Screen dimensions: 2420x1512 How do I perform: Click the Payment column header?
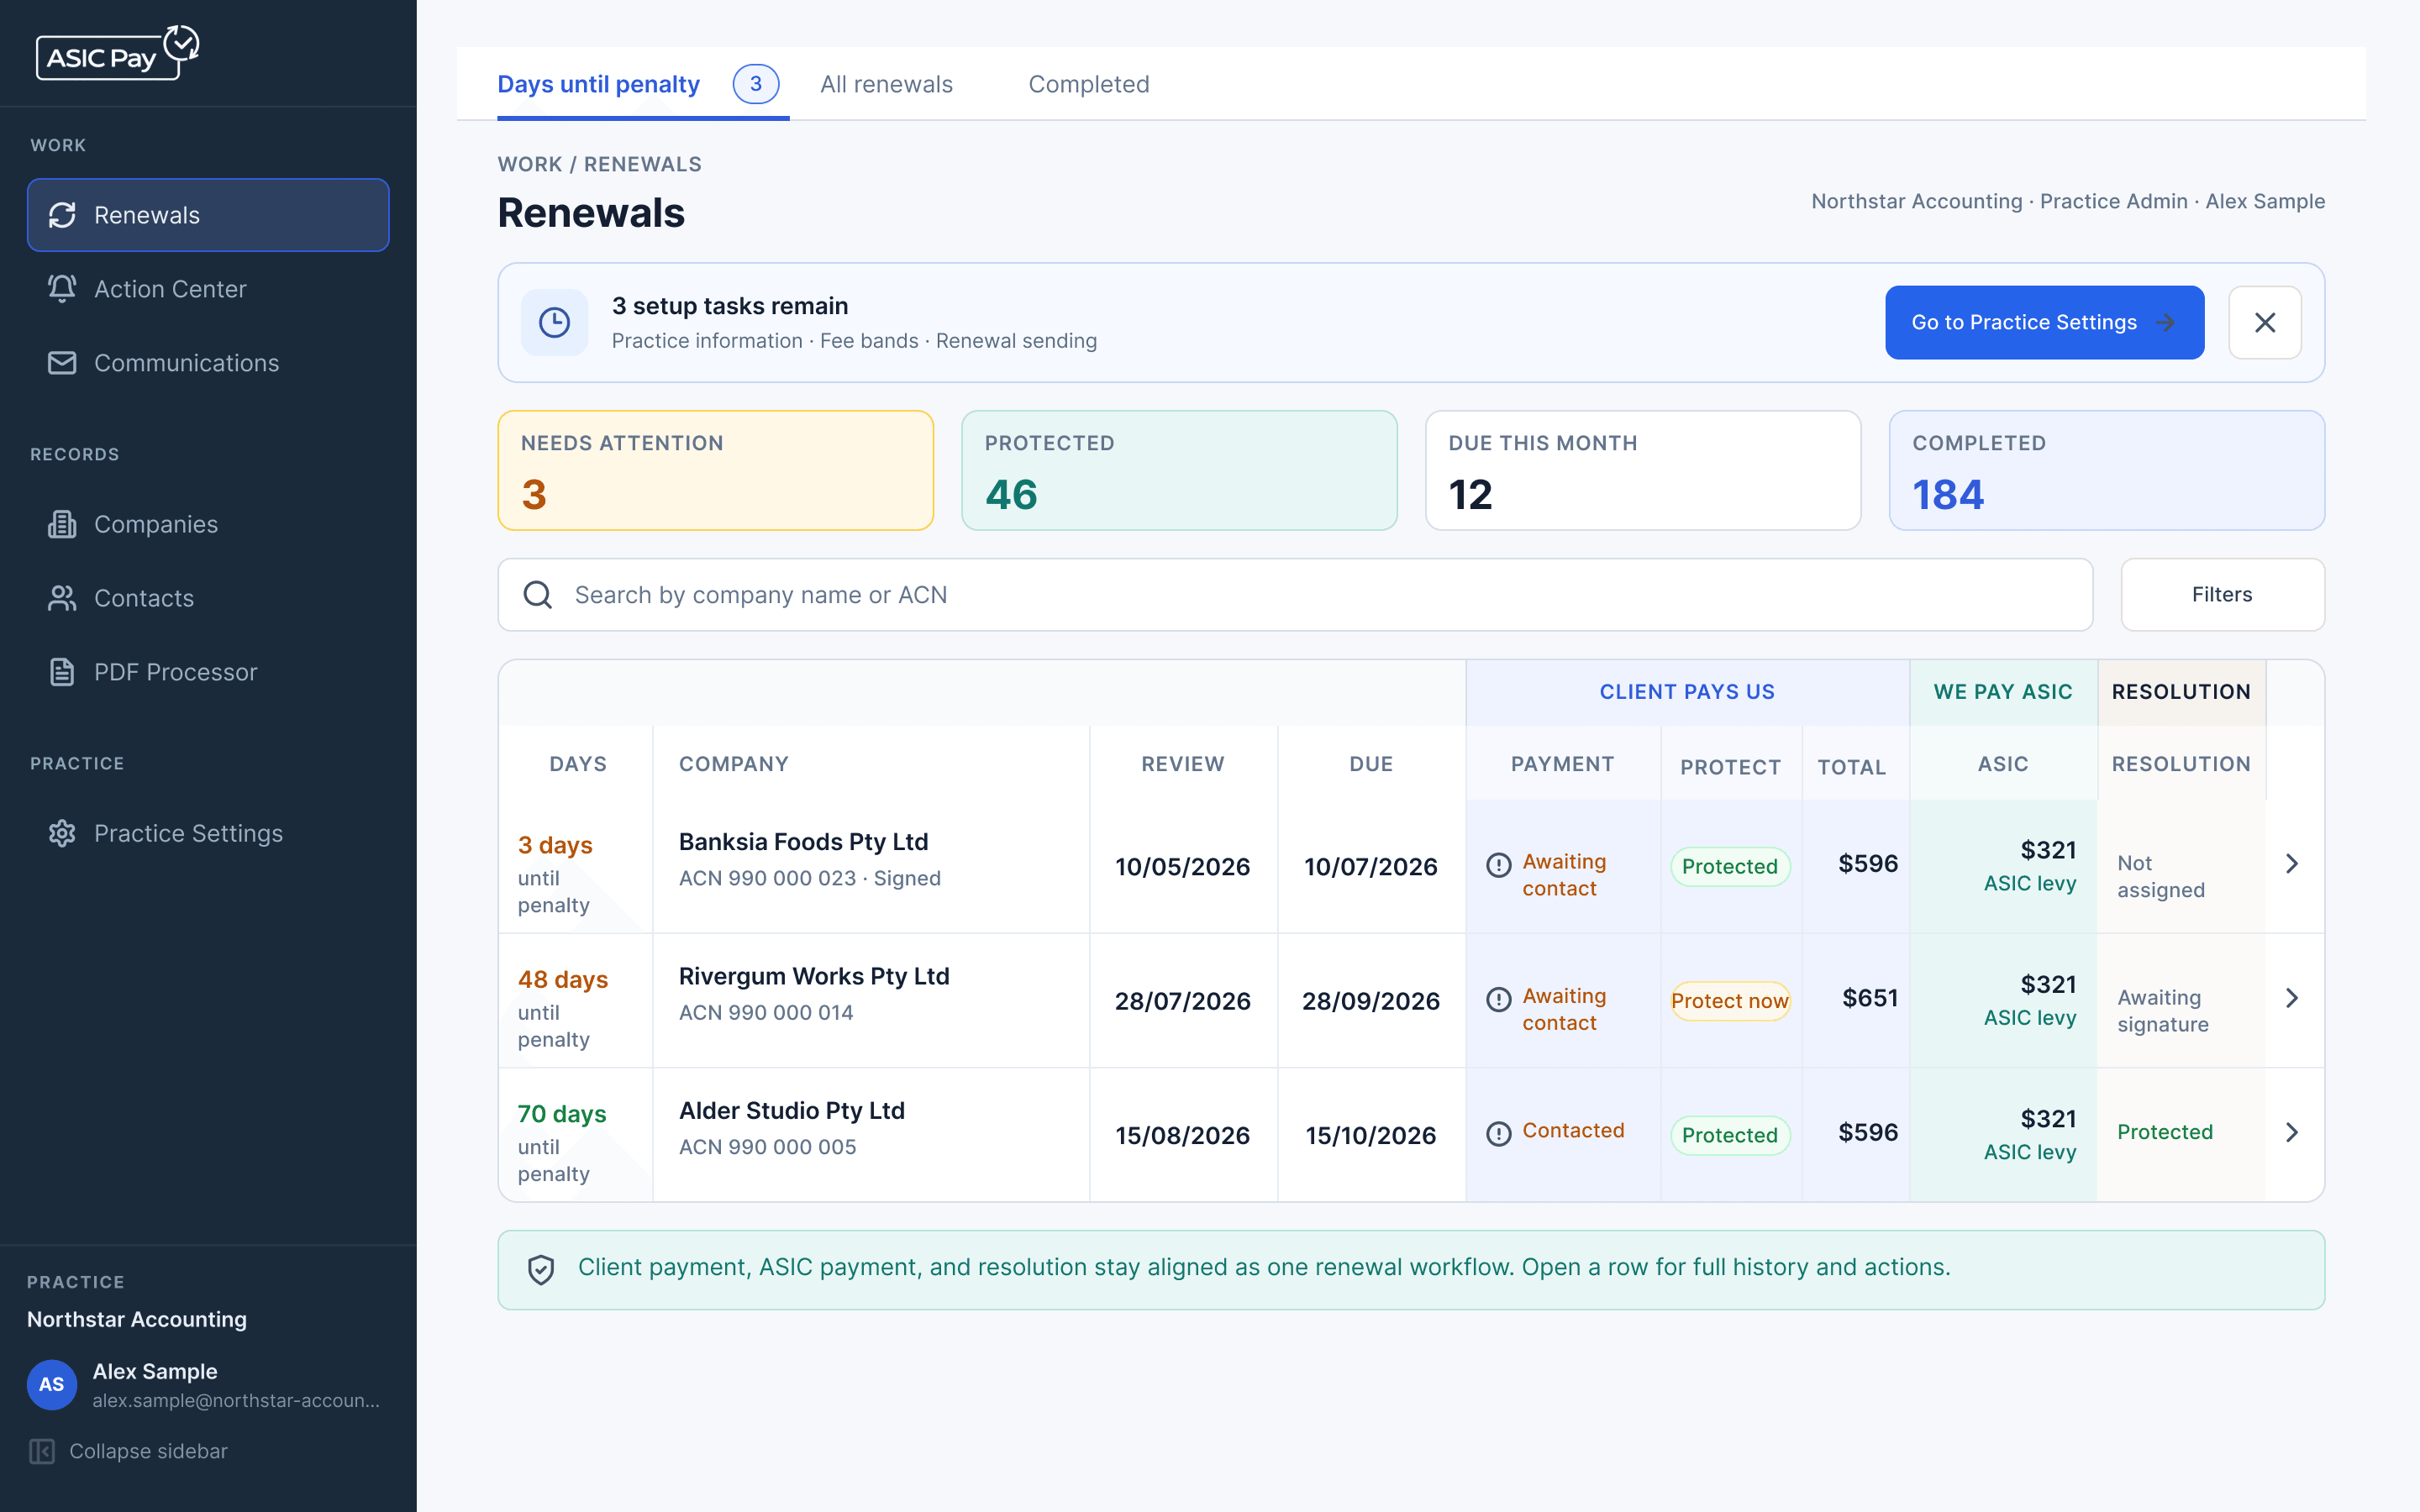[x=1563, y=764]
